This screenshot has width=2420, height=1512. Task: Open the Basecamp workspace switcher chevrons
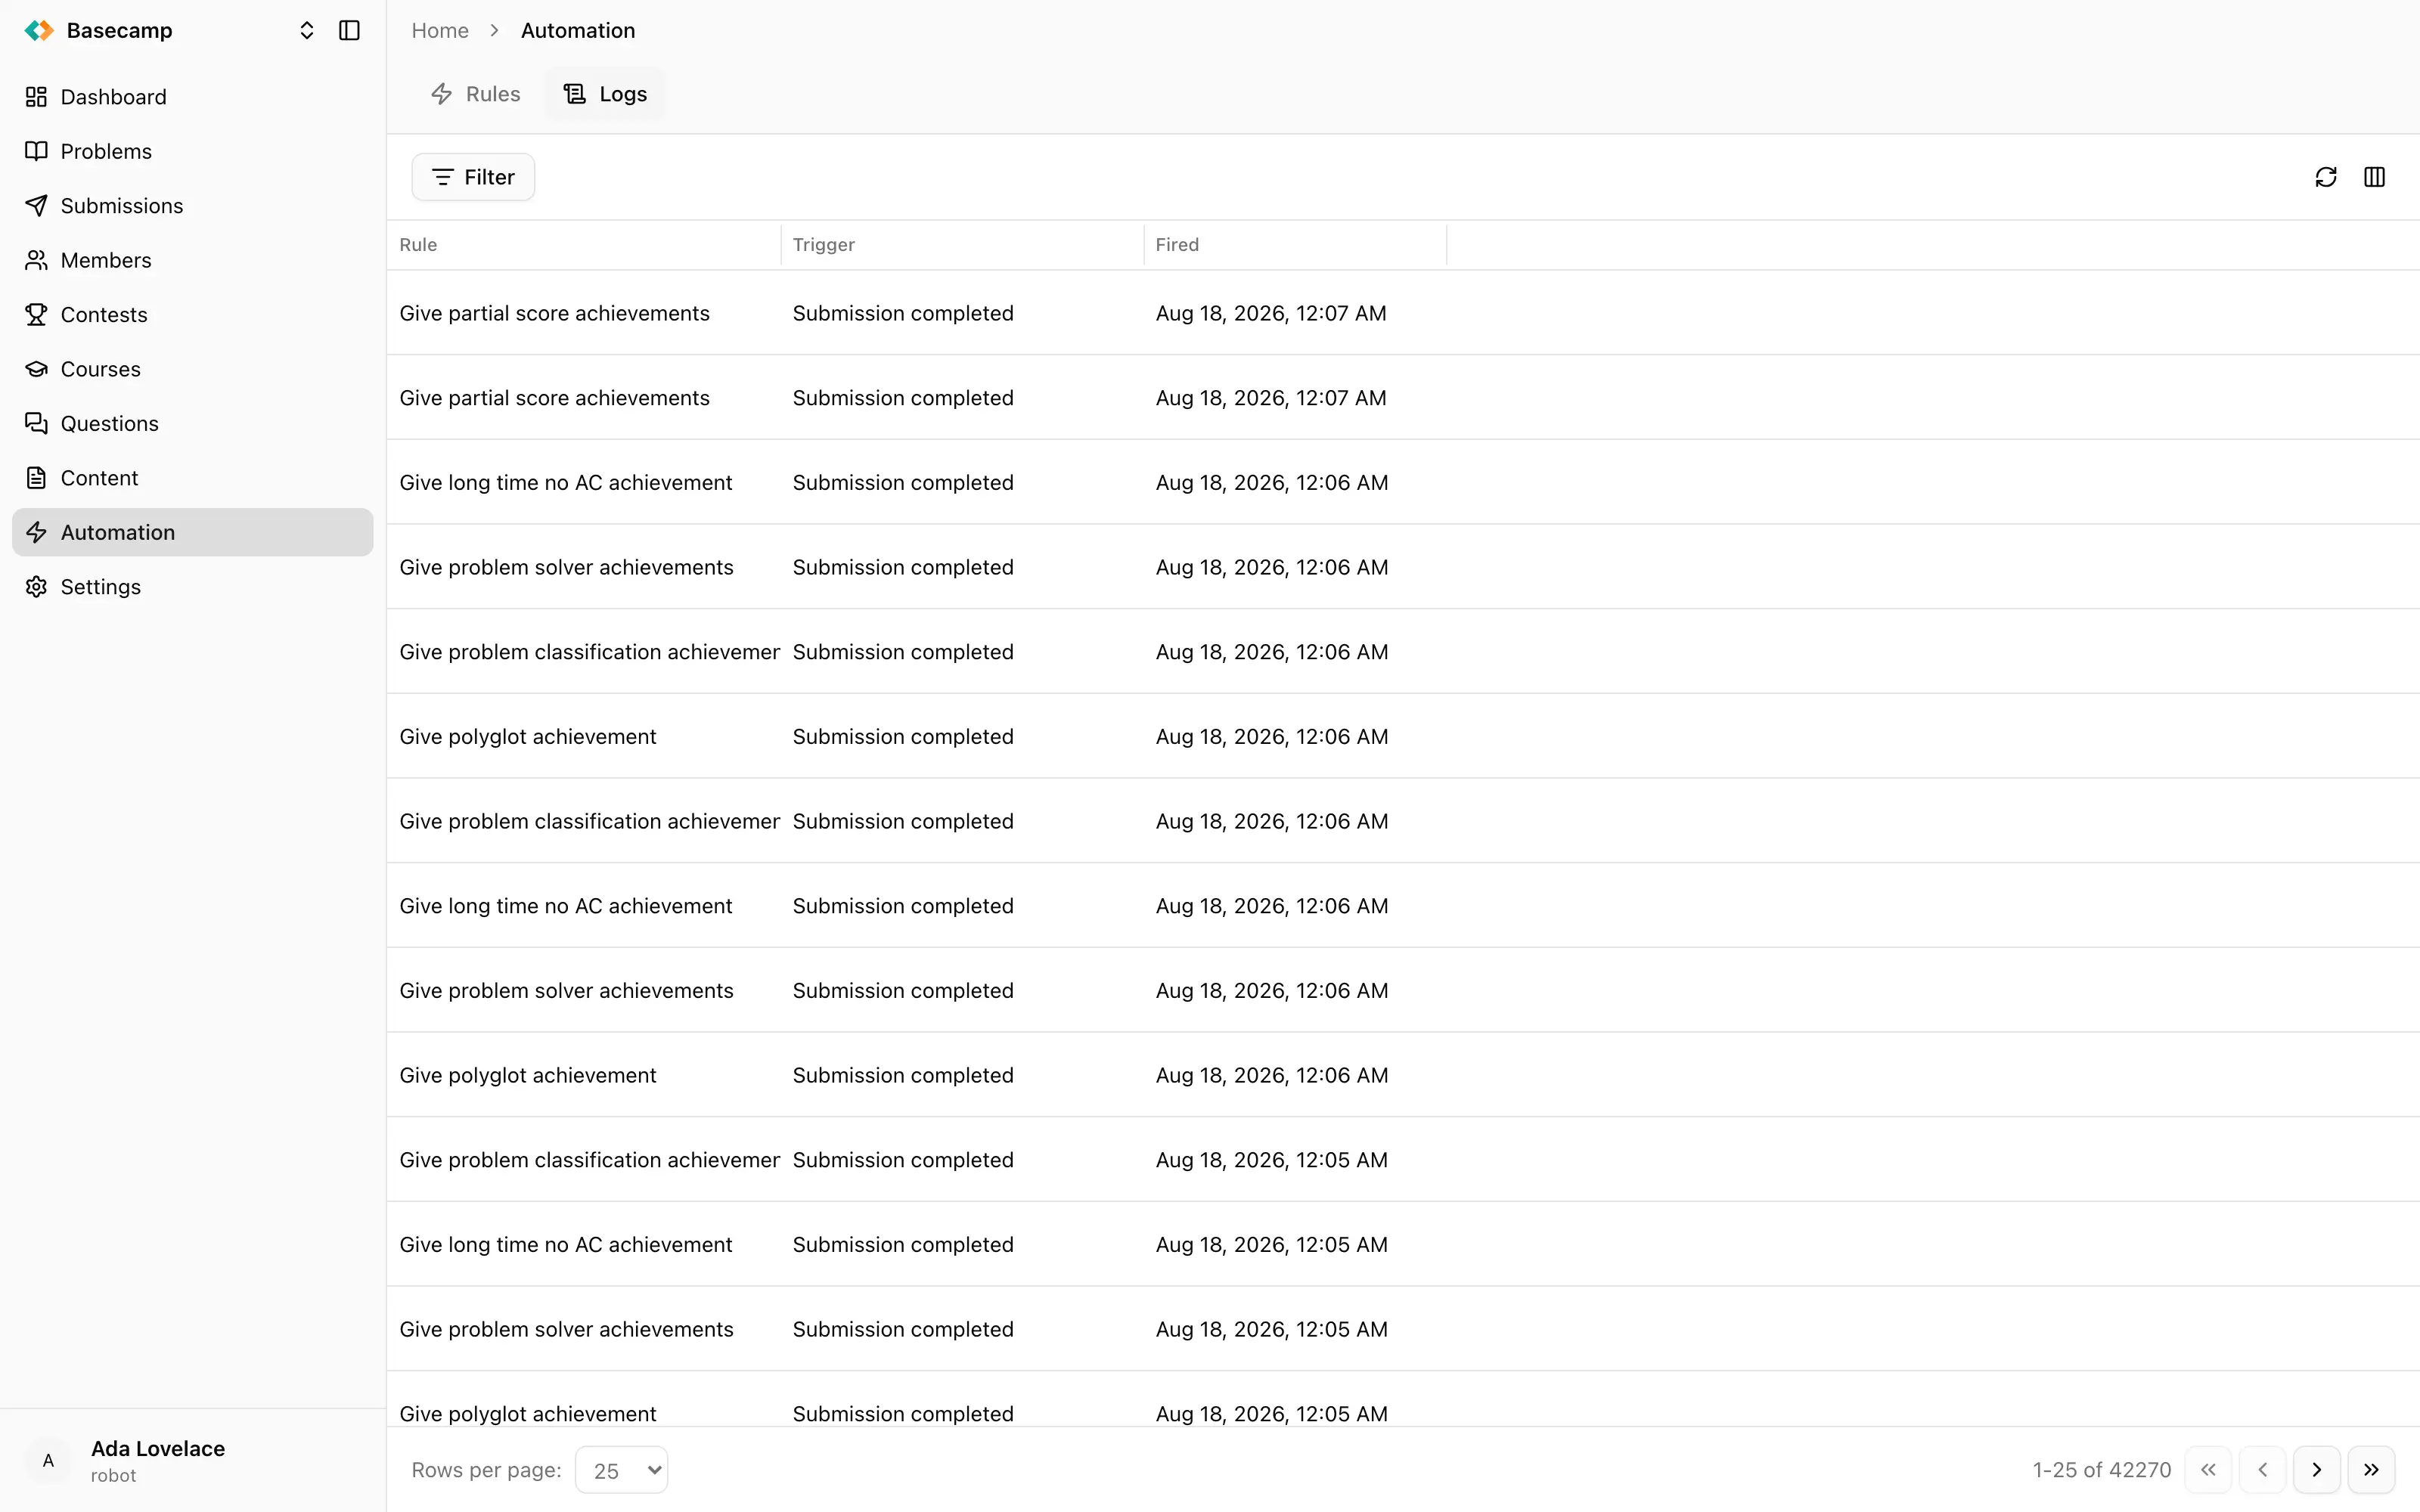pos(307,30)
